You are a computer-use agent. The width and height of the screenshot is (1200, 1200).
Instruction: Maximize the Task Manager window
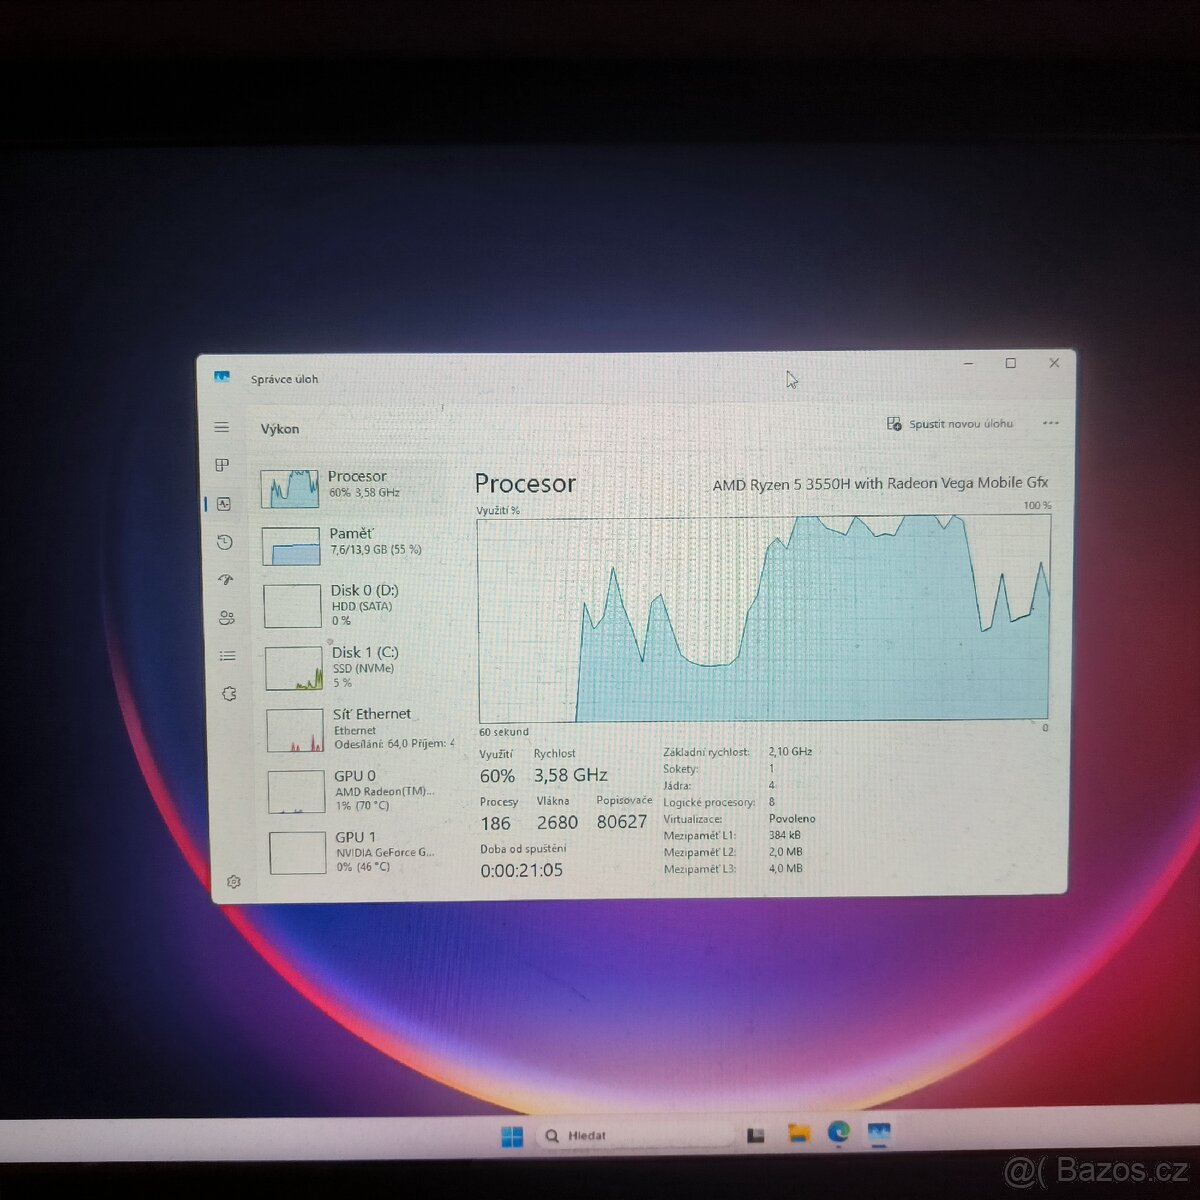click(x=1011, y=363)
